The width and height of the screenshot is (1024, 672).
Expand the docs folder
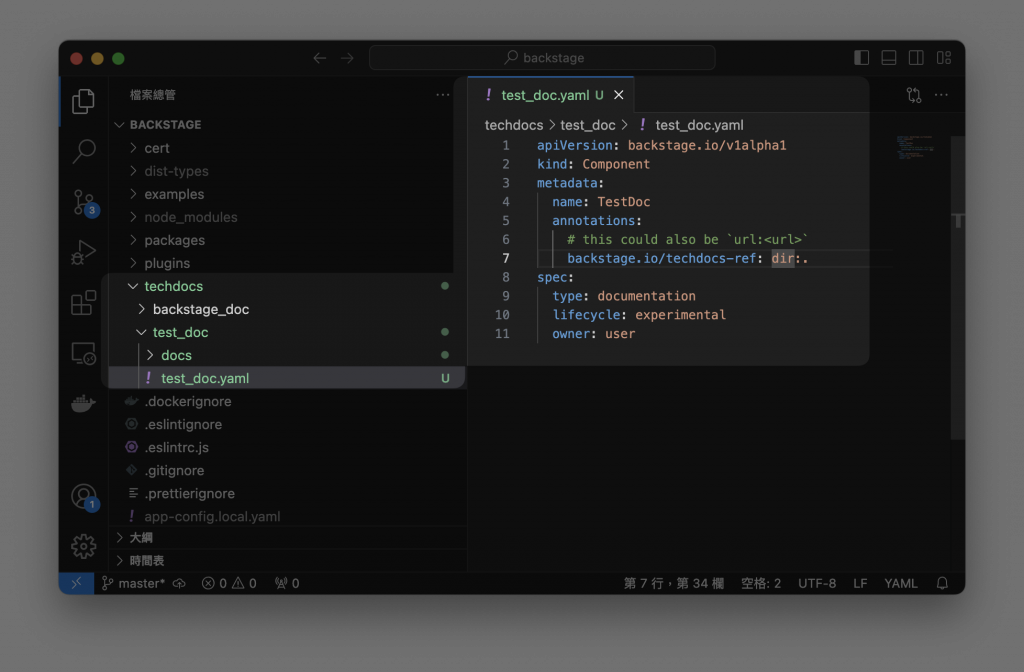click(x=287, y=355)
